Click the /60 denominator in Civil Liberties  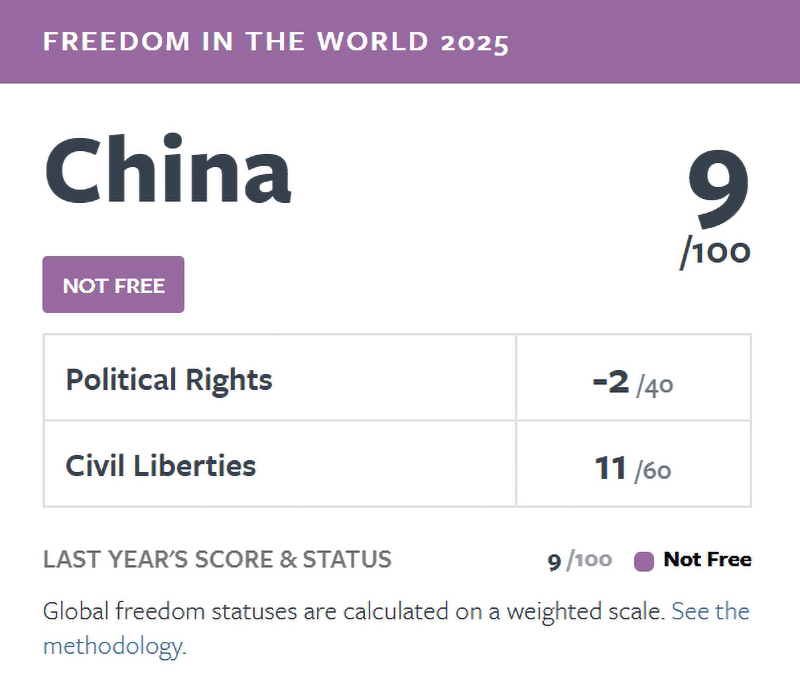click(x=653, y=471)
